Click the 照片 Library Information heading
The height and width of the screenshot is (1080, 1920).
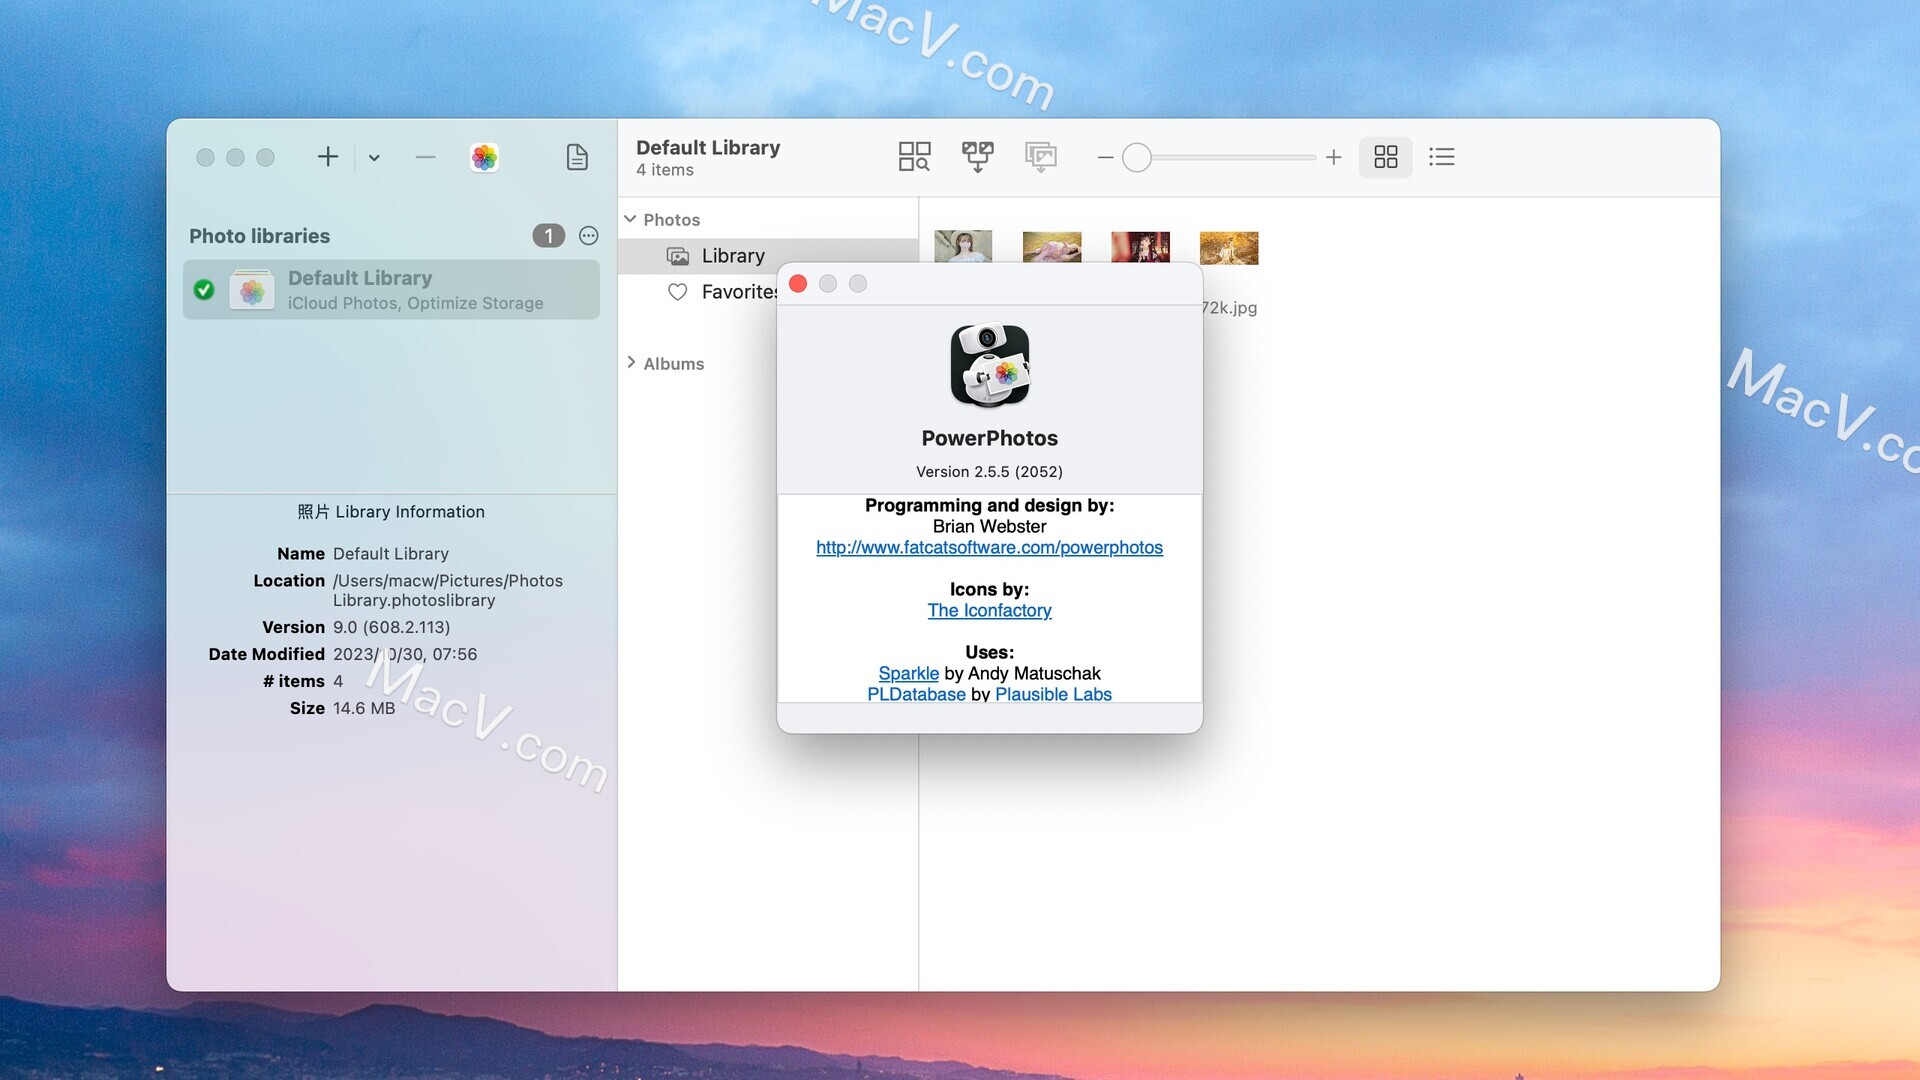pos(391,512)
